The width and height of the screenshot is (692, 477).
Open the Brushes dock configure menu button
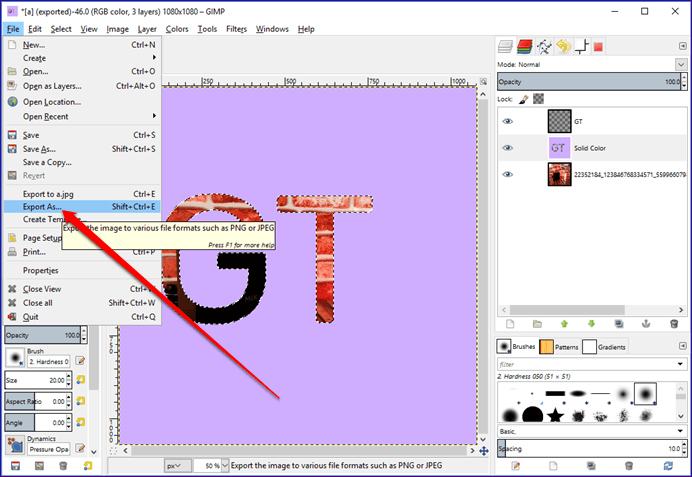pyautogui.click(x=682, y=346)
